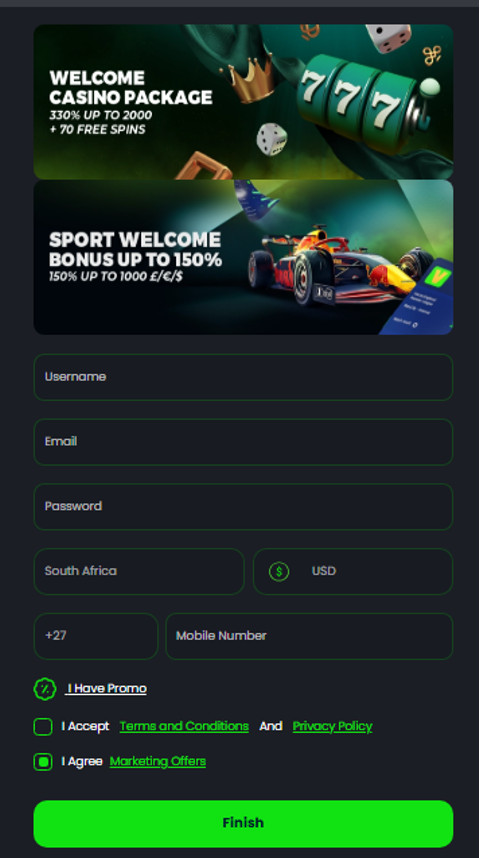
Task: Open the Privacy Policy link
Action: coord(332,726)
